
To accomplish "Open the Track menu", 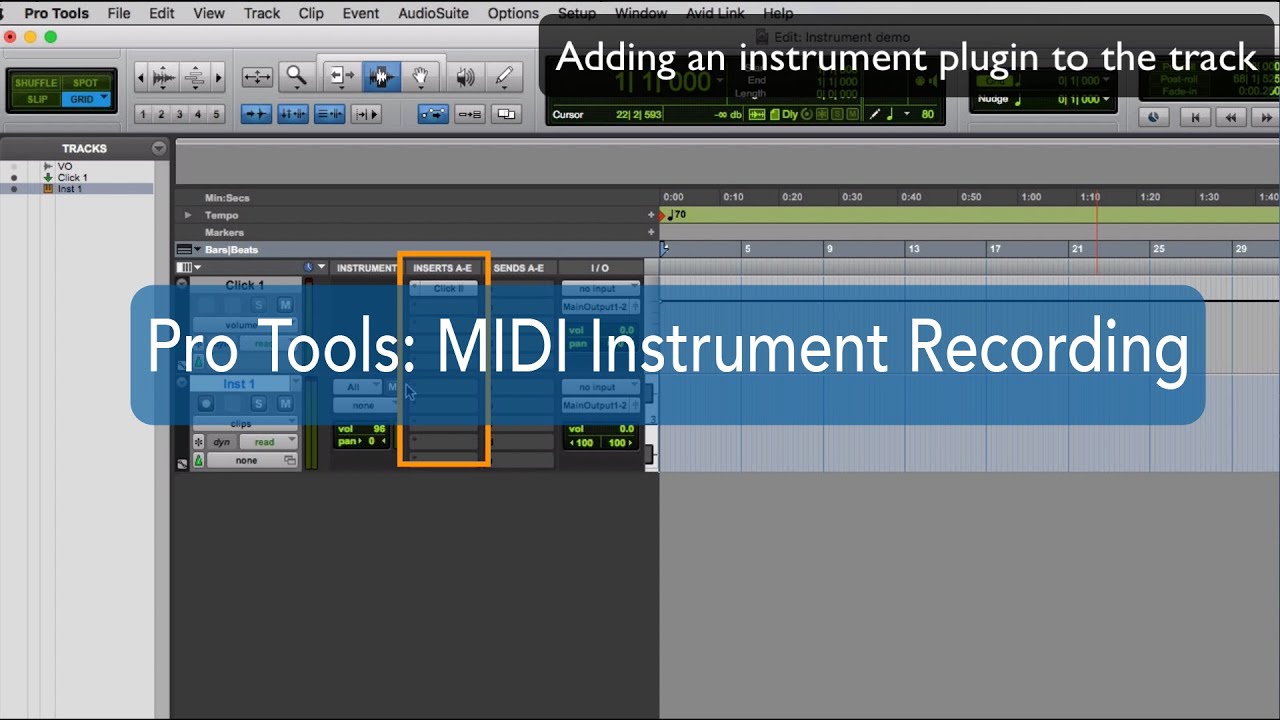I will point(262,13).
